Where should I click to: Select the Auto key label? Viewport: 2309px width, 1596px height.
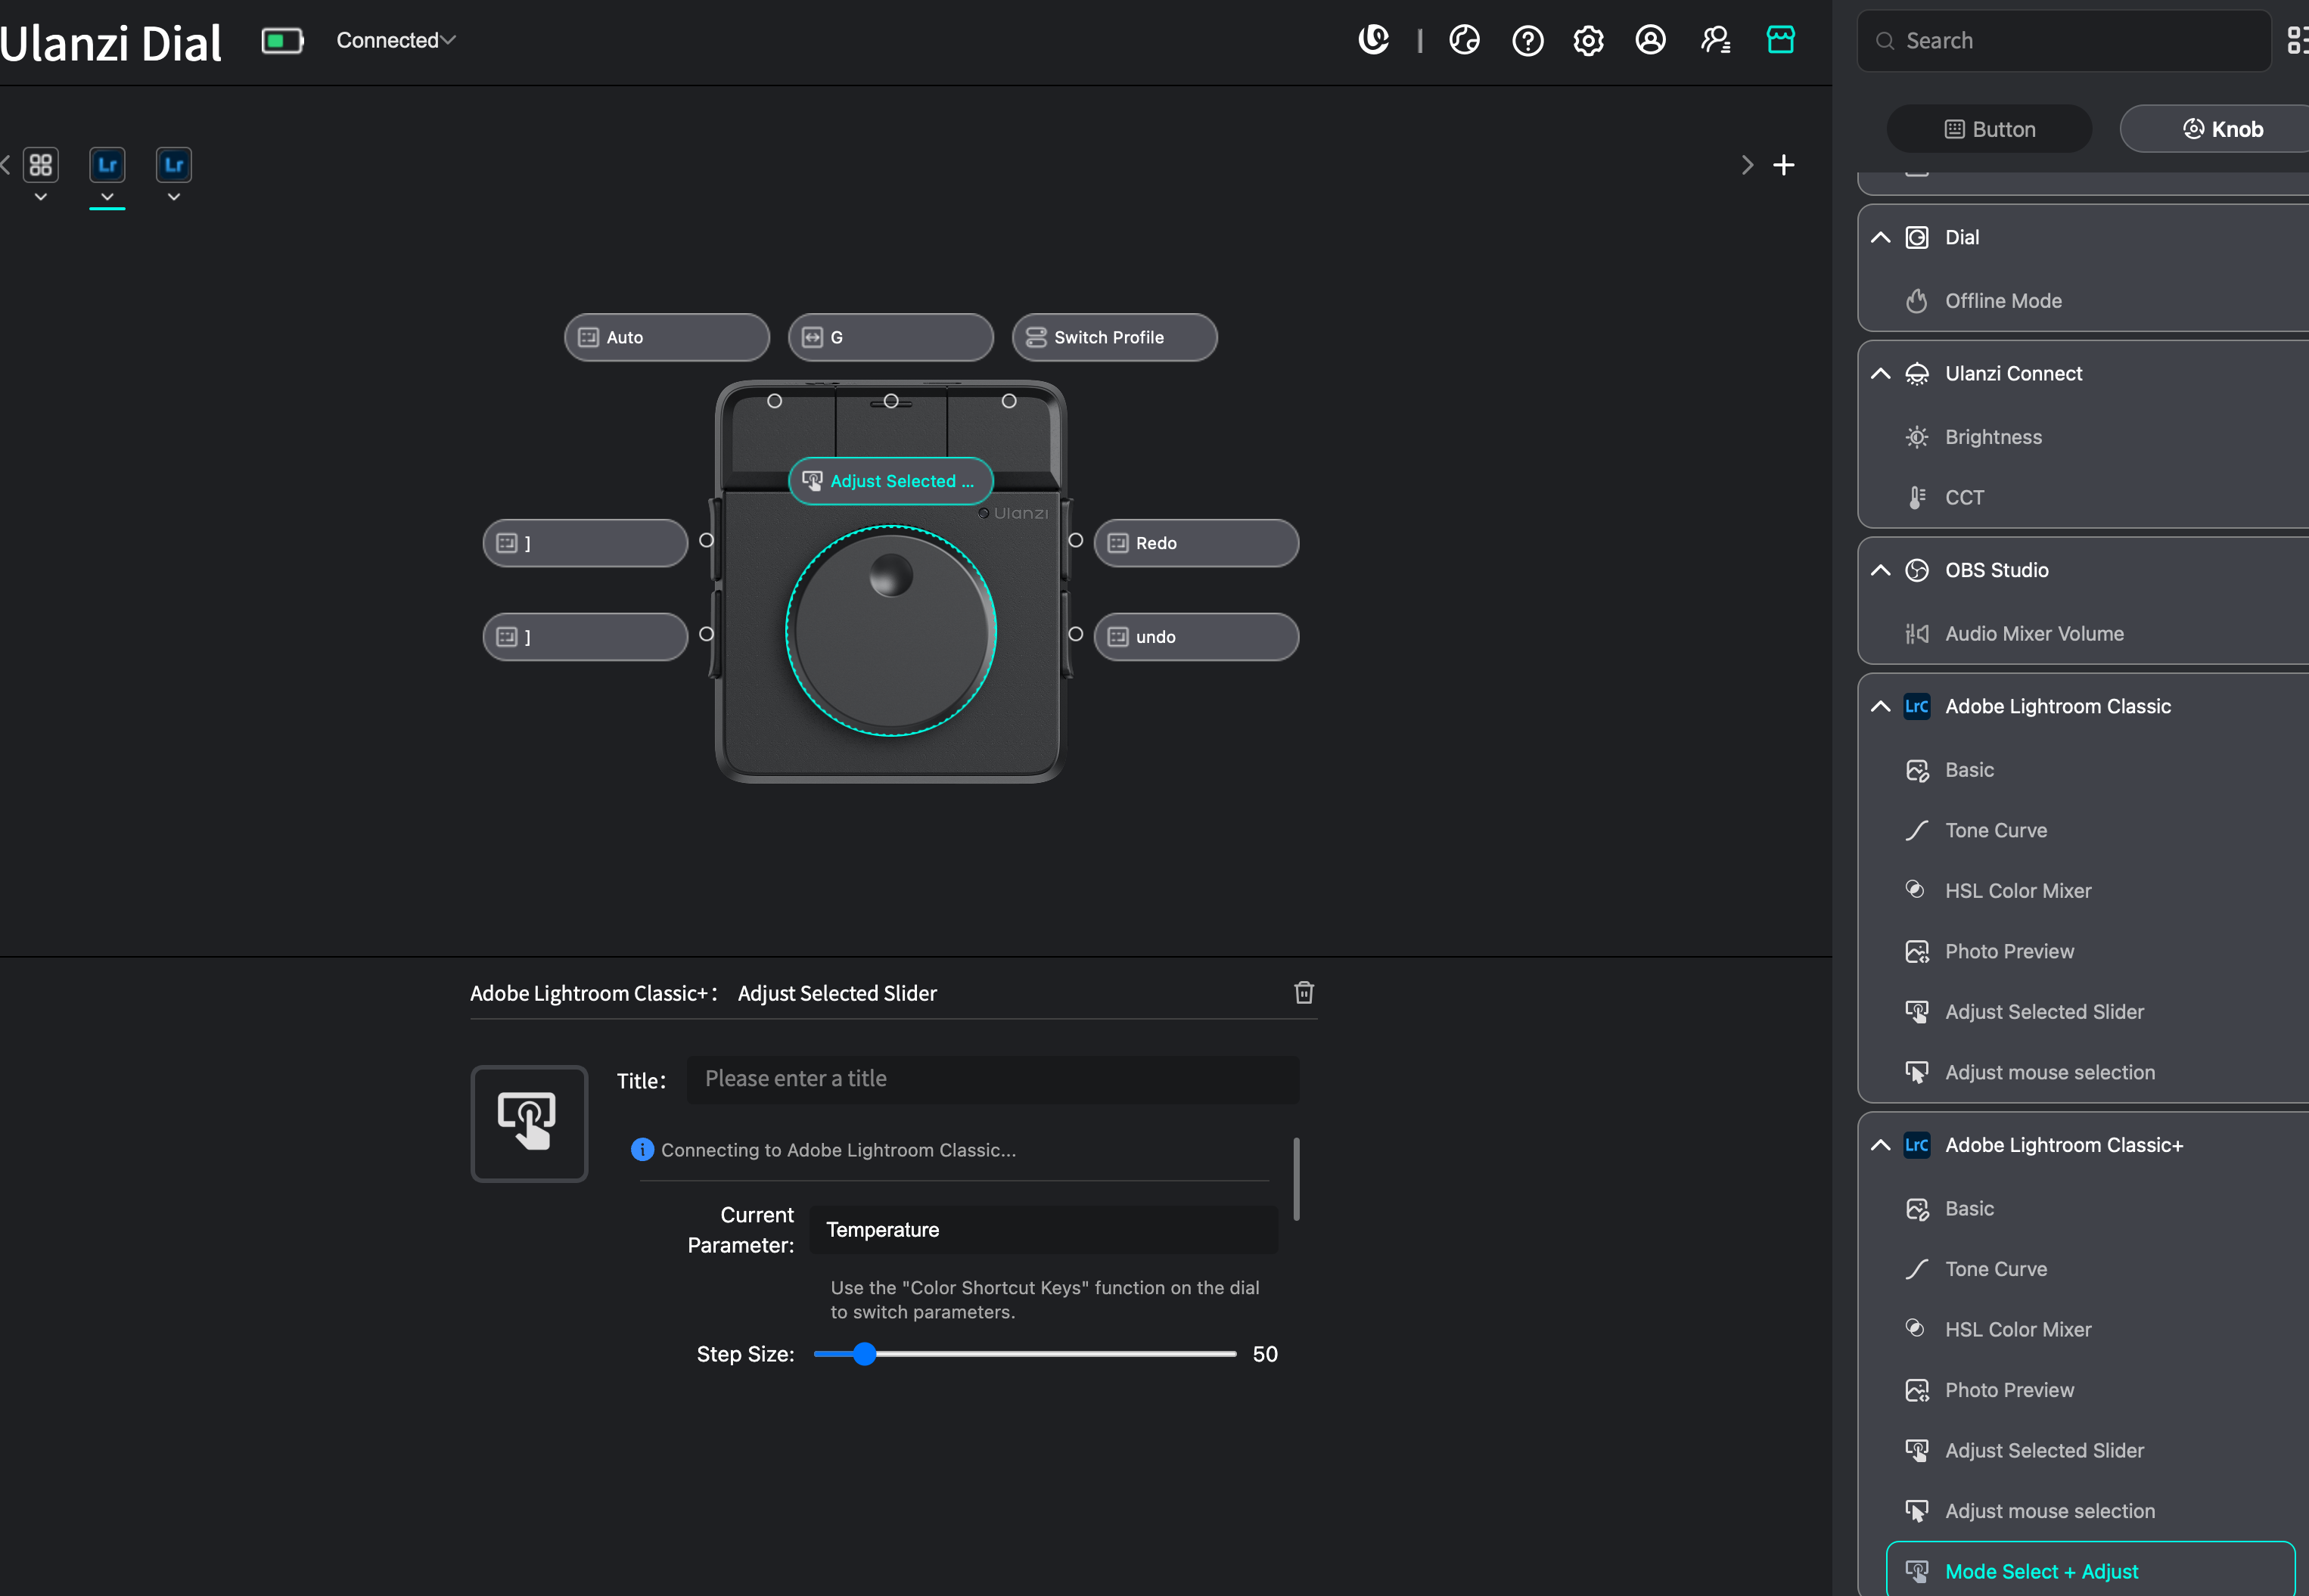click(667, 337)
